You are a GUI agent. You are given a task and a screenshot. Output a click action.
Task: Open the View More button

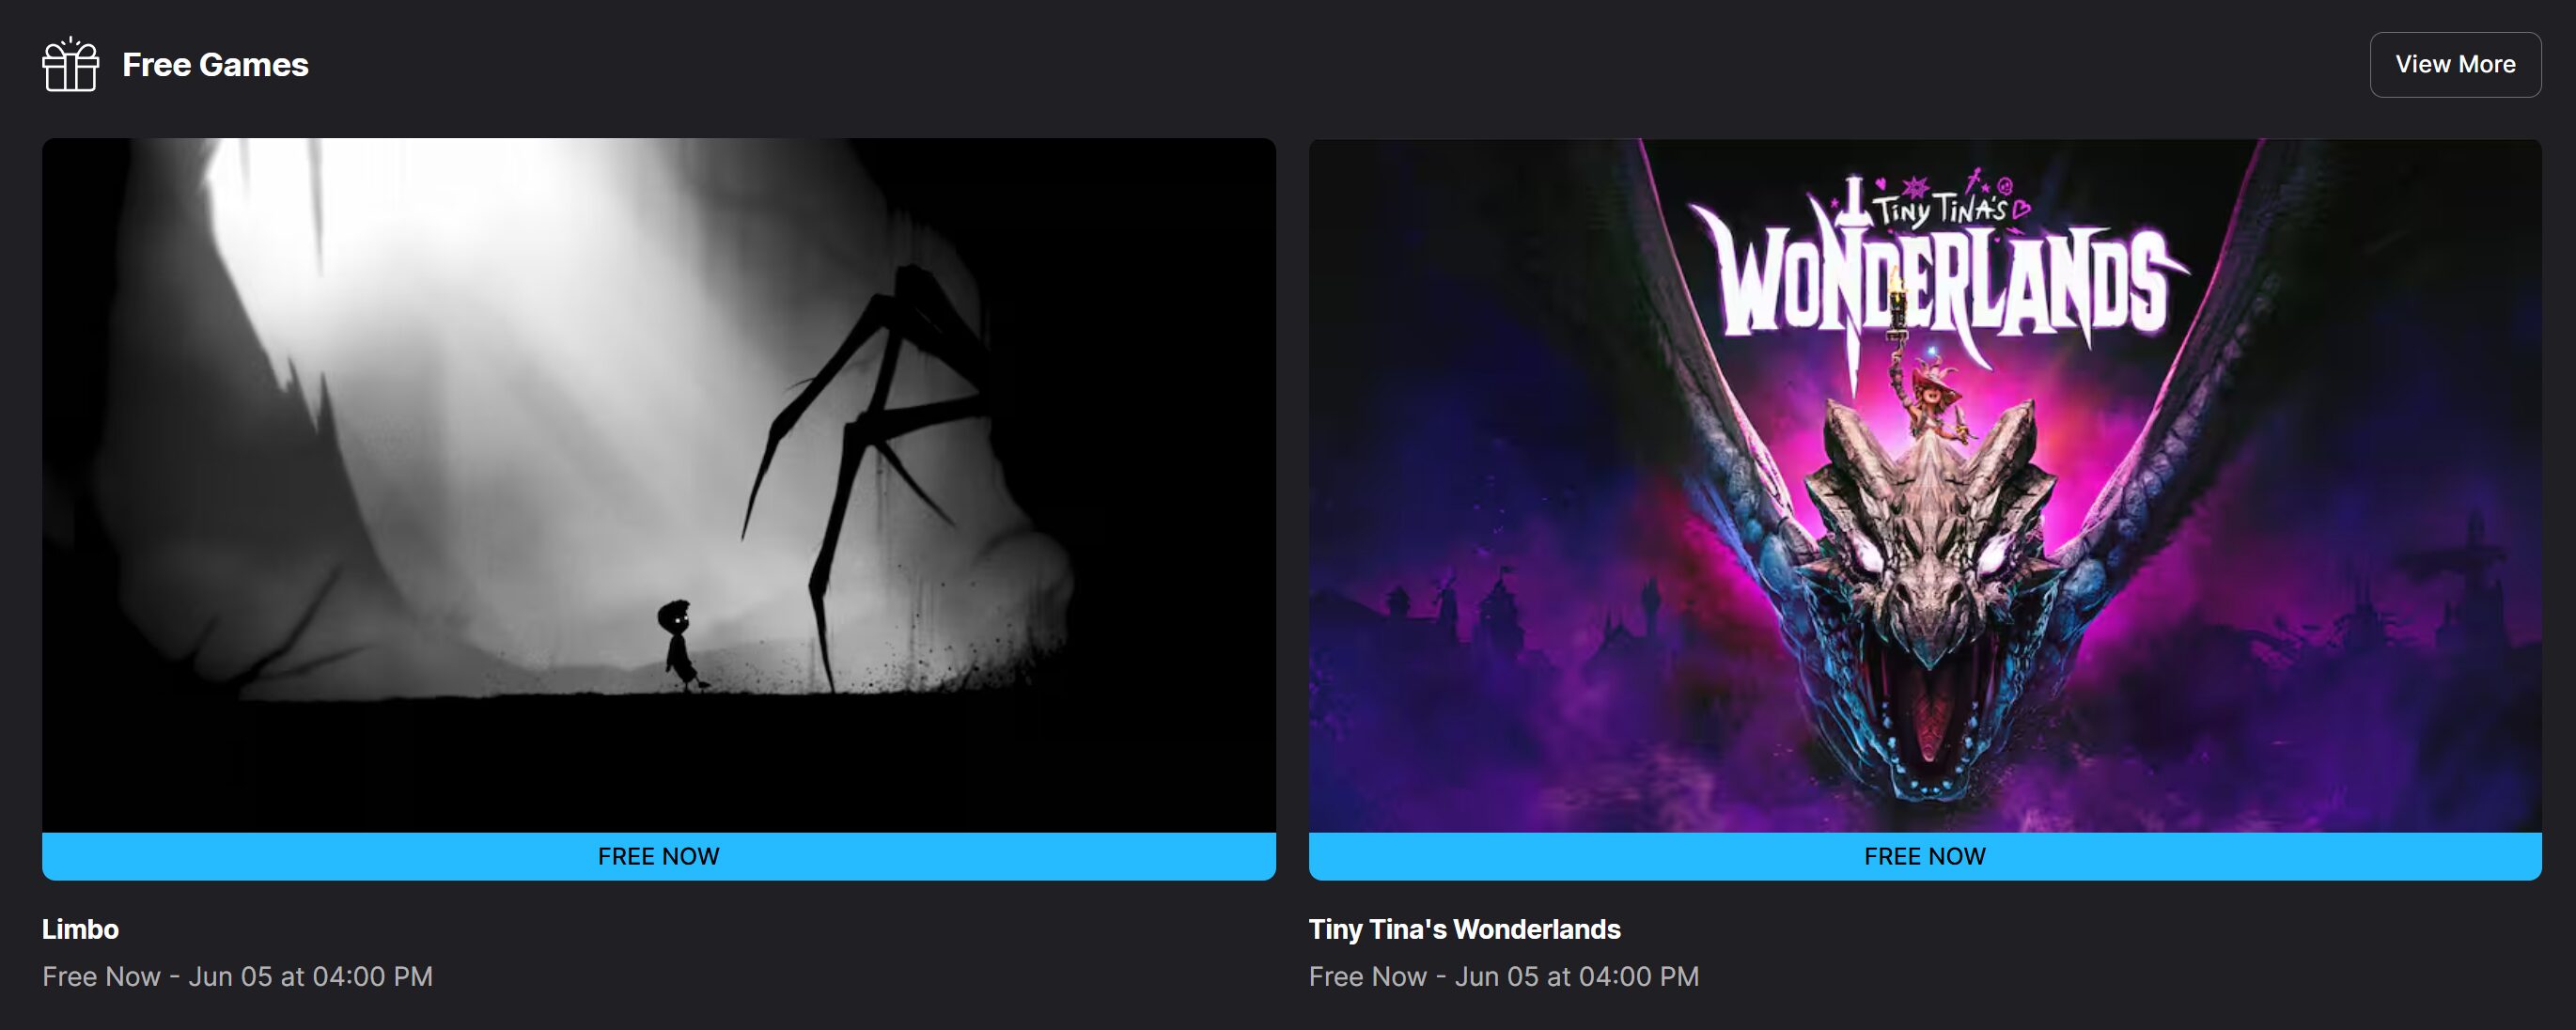click(2455, 64)
